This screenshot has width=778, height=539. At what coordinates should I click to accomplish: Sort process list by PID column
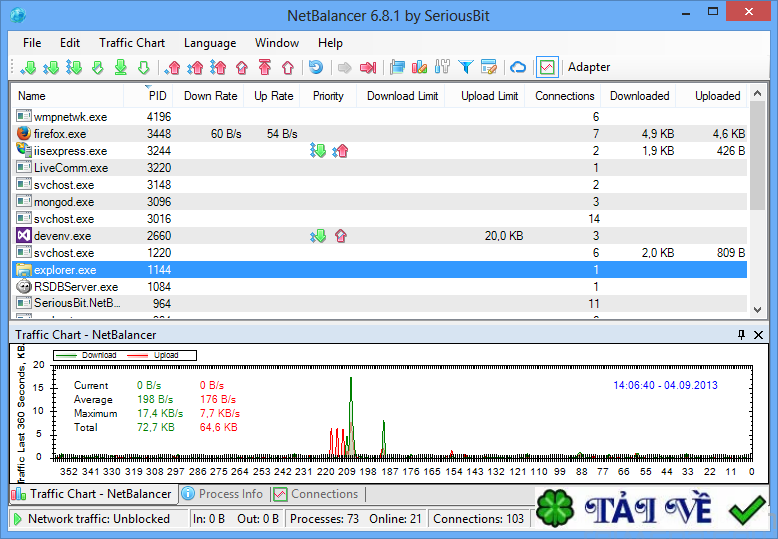click(157, 96)
